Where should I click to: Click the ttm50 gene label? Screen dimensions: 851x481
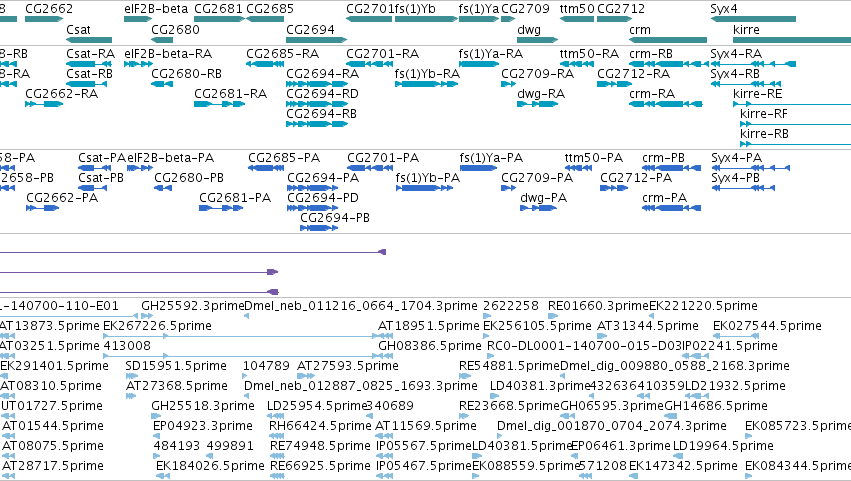pos(577,9)
